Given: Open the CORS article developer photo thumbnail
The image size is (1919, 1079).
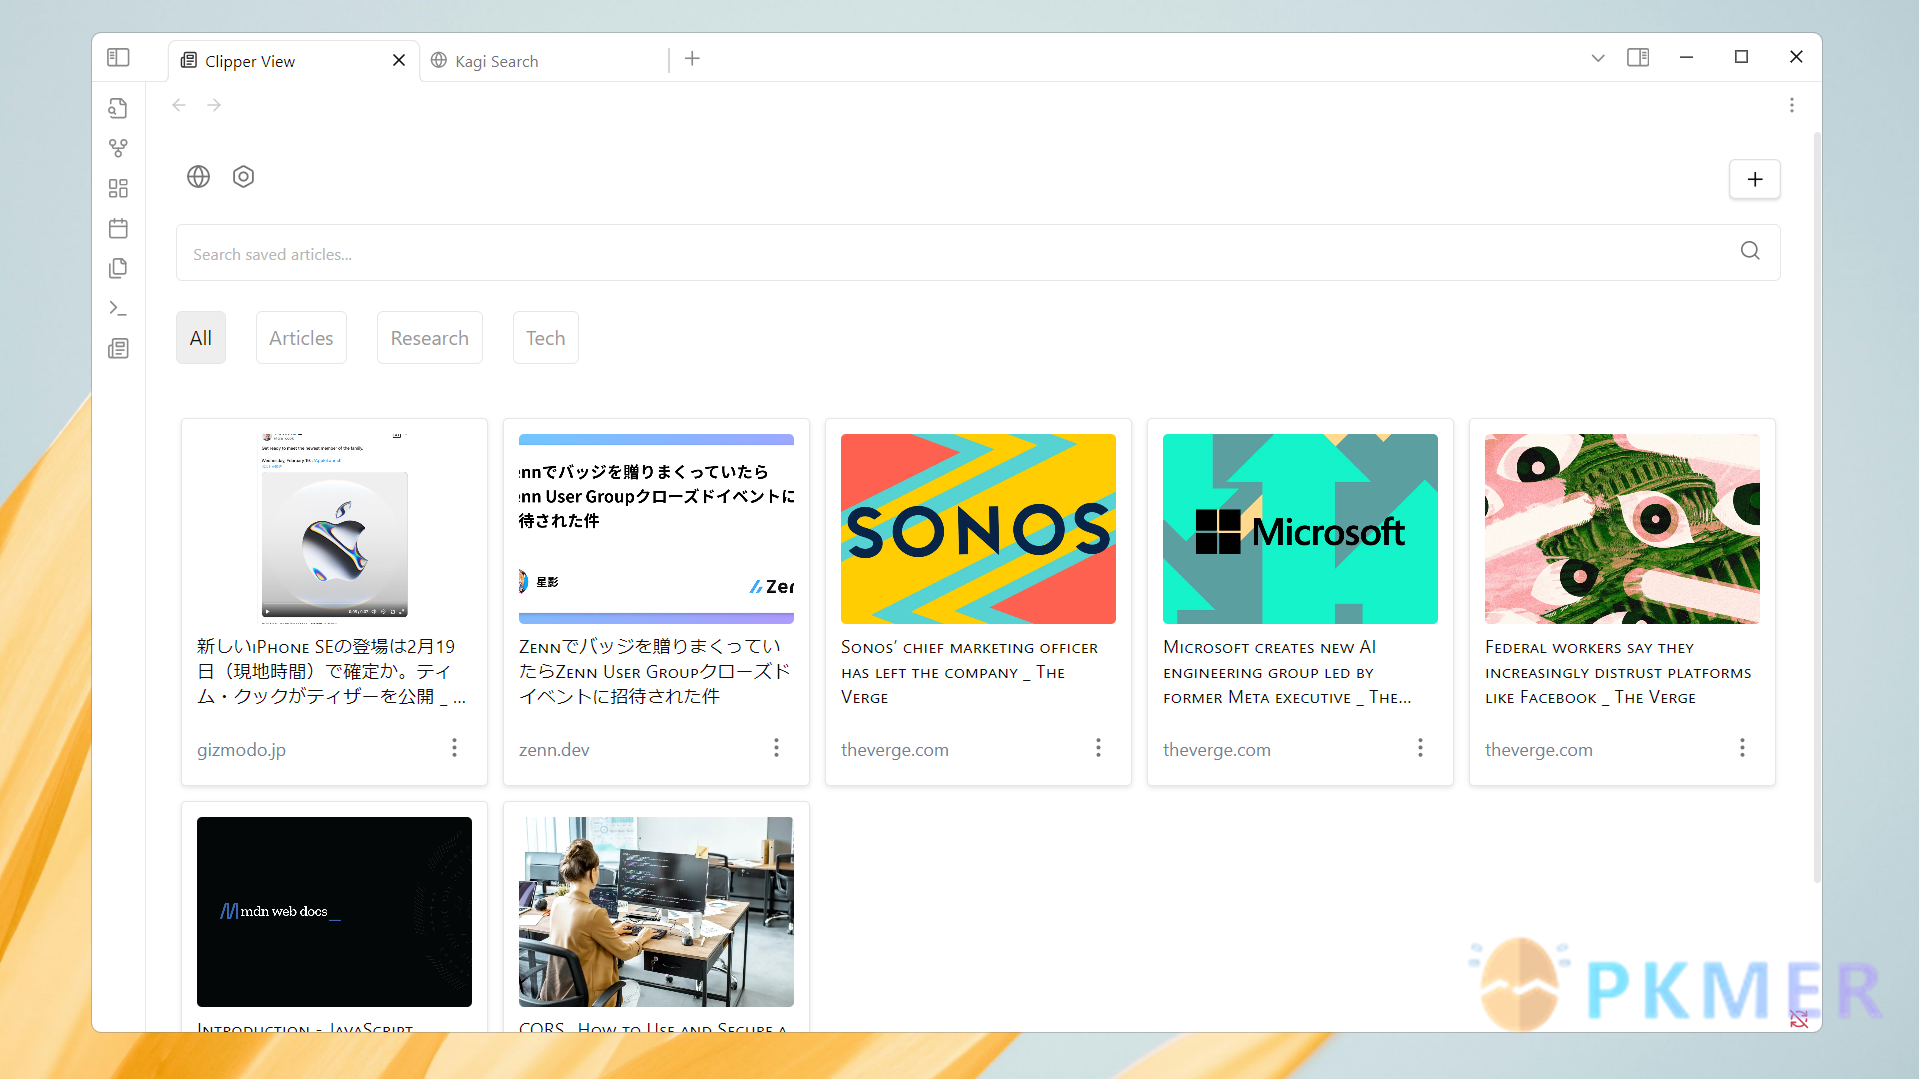Looking at the screenshot, I should [656, 912].
